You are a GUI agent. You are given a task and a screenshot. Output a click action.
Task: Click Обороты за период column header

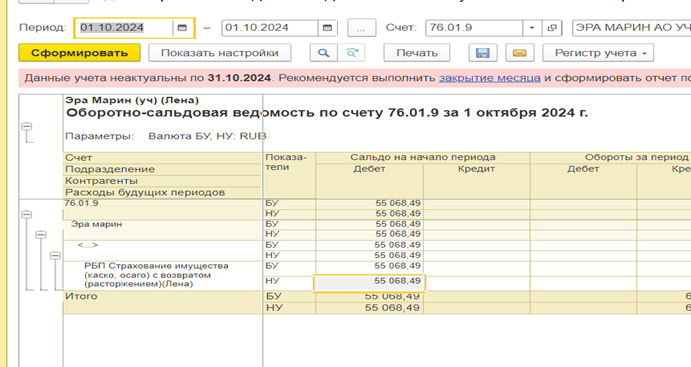pyautogui.click(x=636, y=157)
